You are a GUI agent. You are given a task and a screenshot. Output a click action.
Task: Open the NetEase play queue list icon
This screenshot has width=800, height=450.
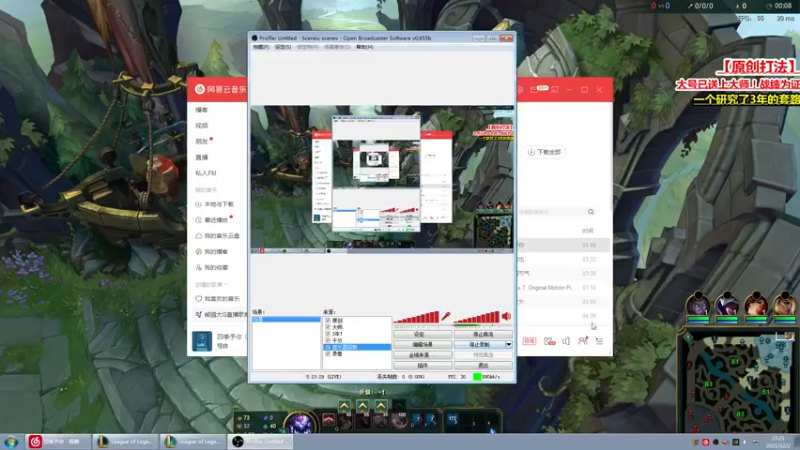(x=599, y=341)
